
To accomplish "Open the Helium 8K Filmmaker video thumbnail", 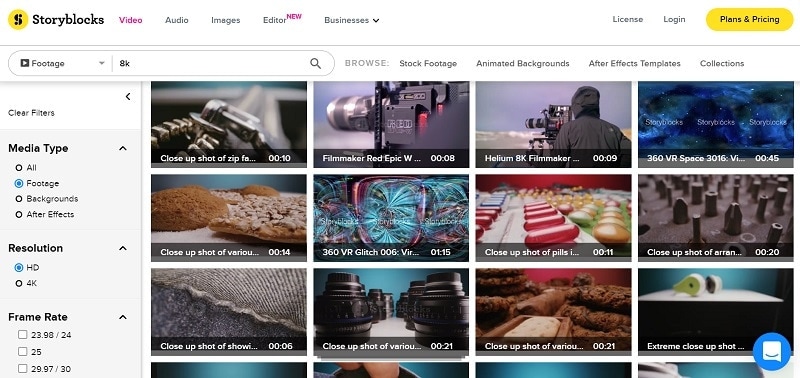I will tap(553, 124).
